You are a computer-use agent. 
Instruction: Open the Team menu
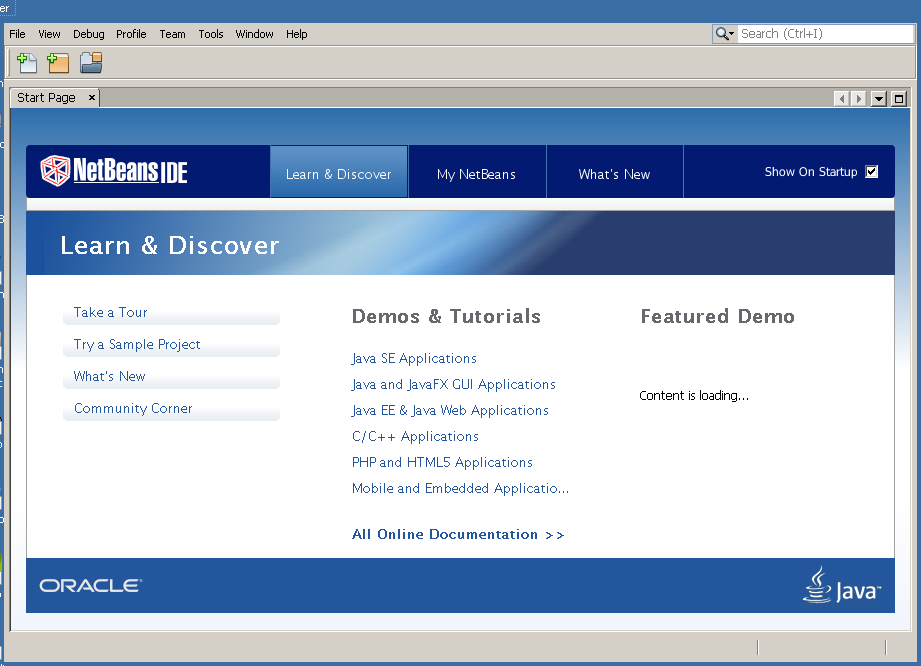pyautogui.click(x=172, y=34)
